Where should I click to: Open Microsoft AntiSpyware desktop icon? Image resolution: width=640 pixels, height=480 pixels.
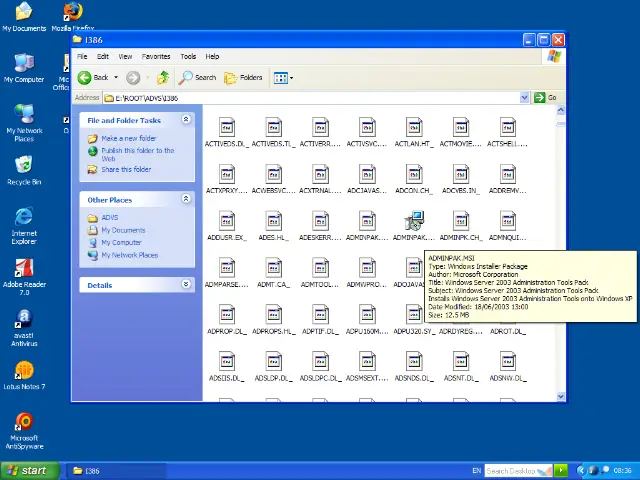click(24, 423)
